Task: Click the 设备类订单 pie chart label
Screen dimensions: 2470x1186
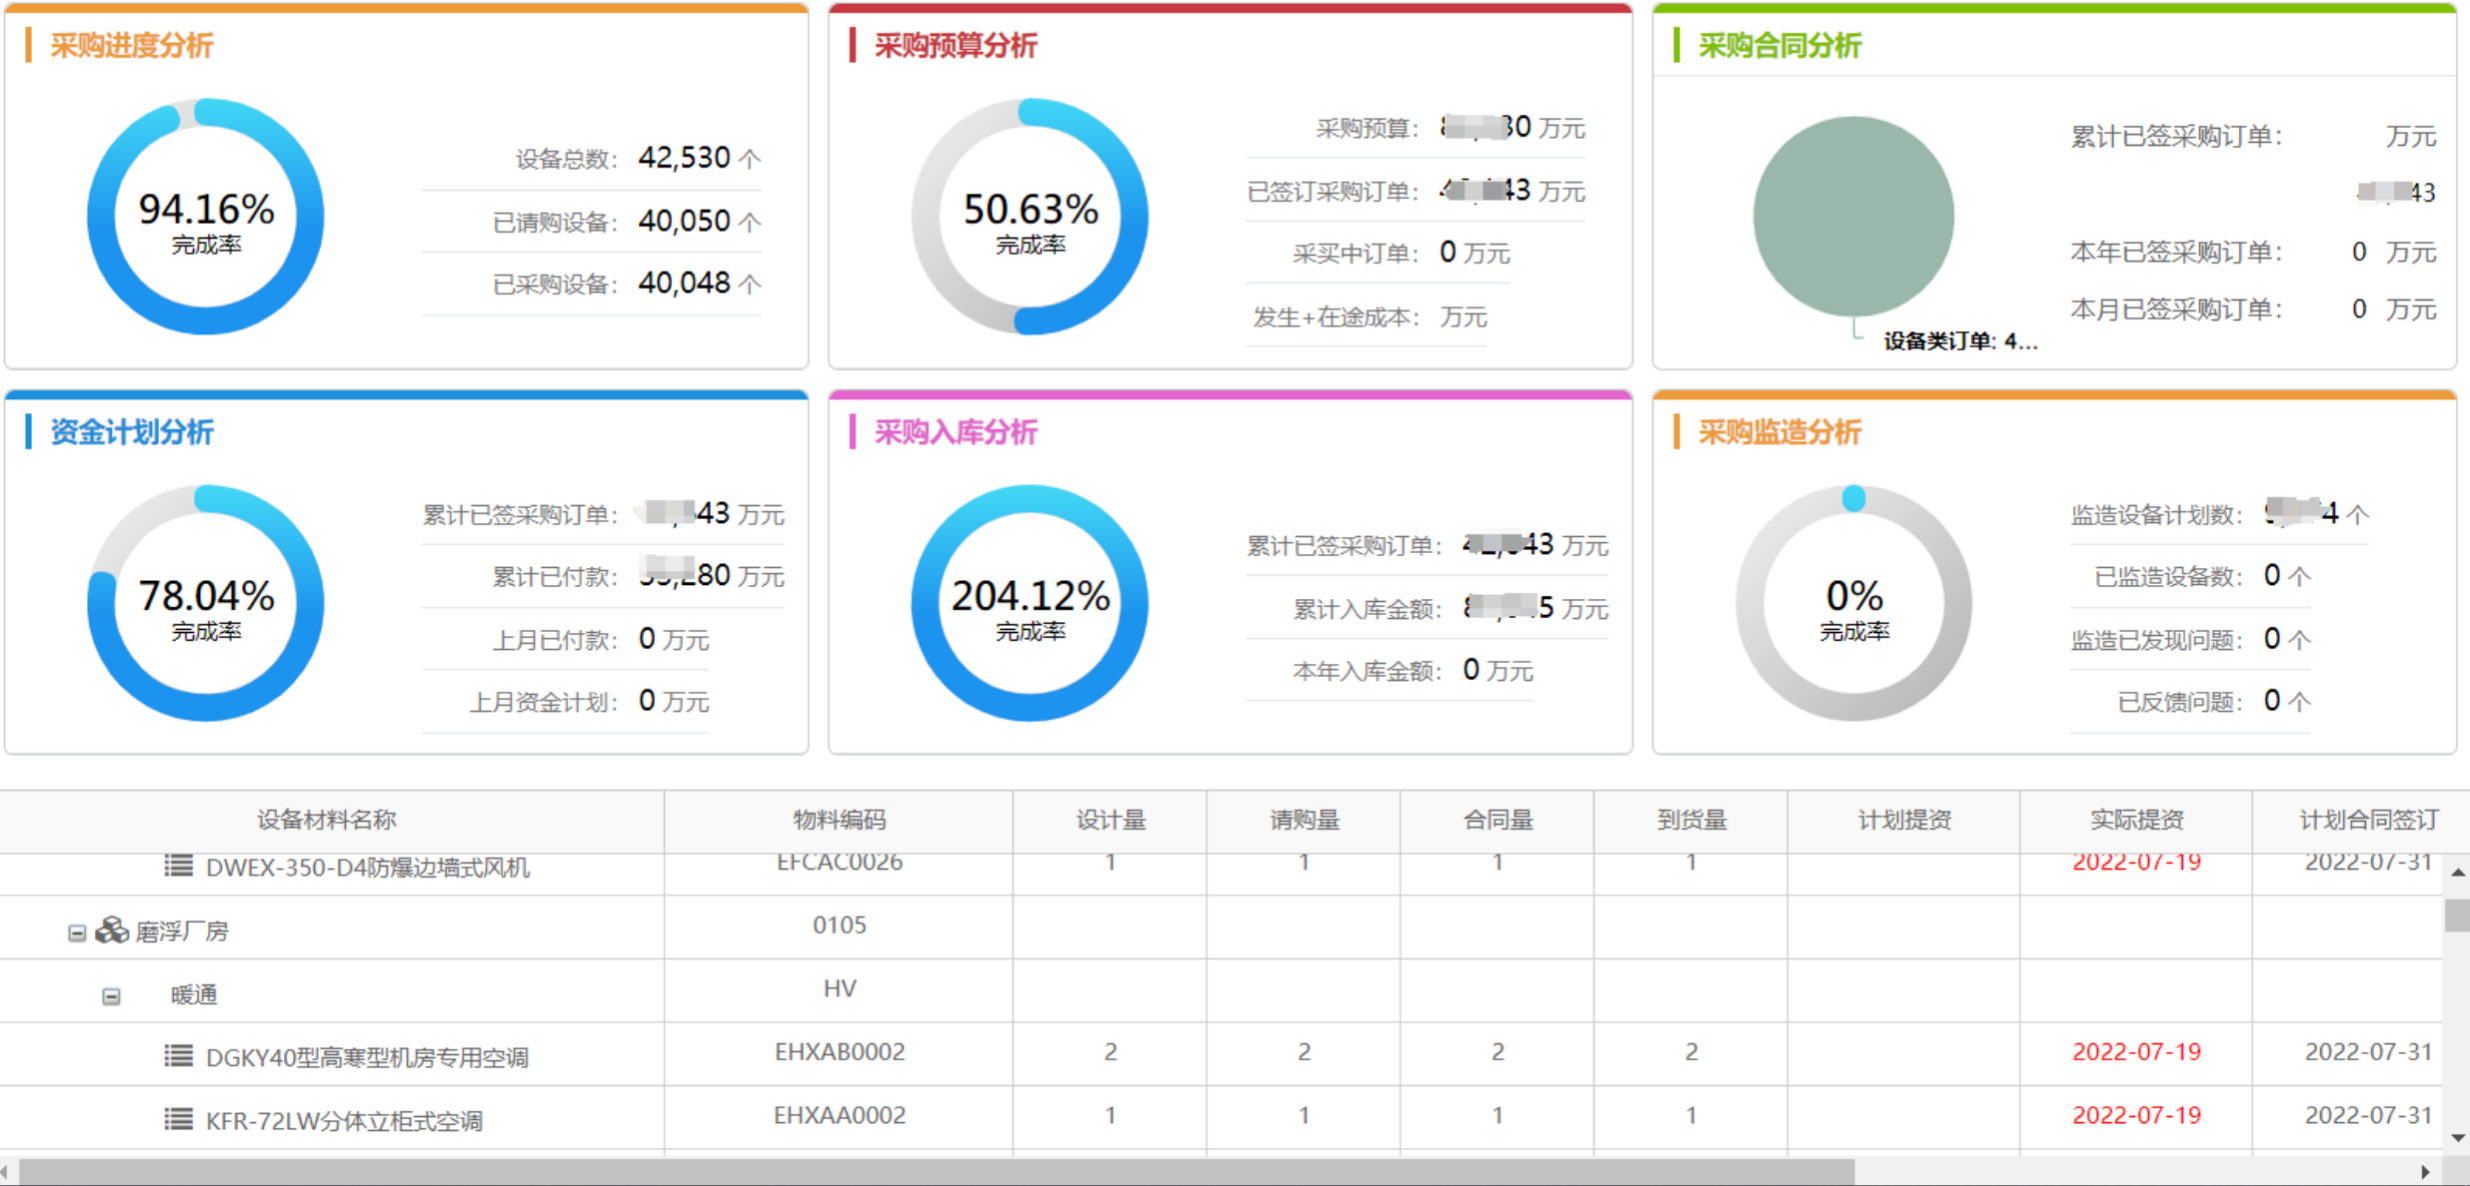Action: [1959, 342]
